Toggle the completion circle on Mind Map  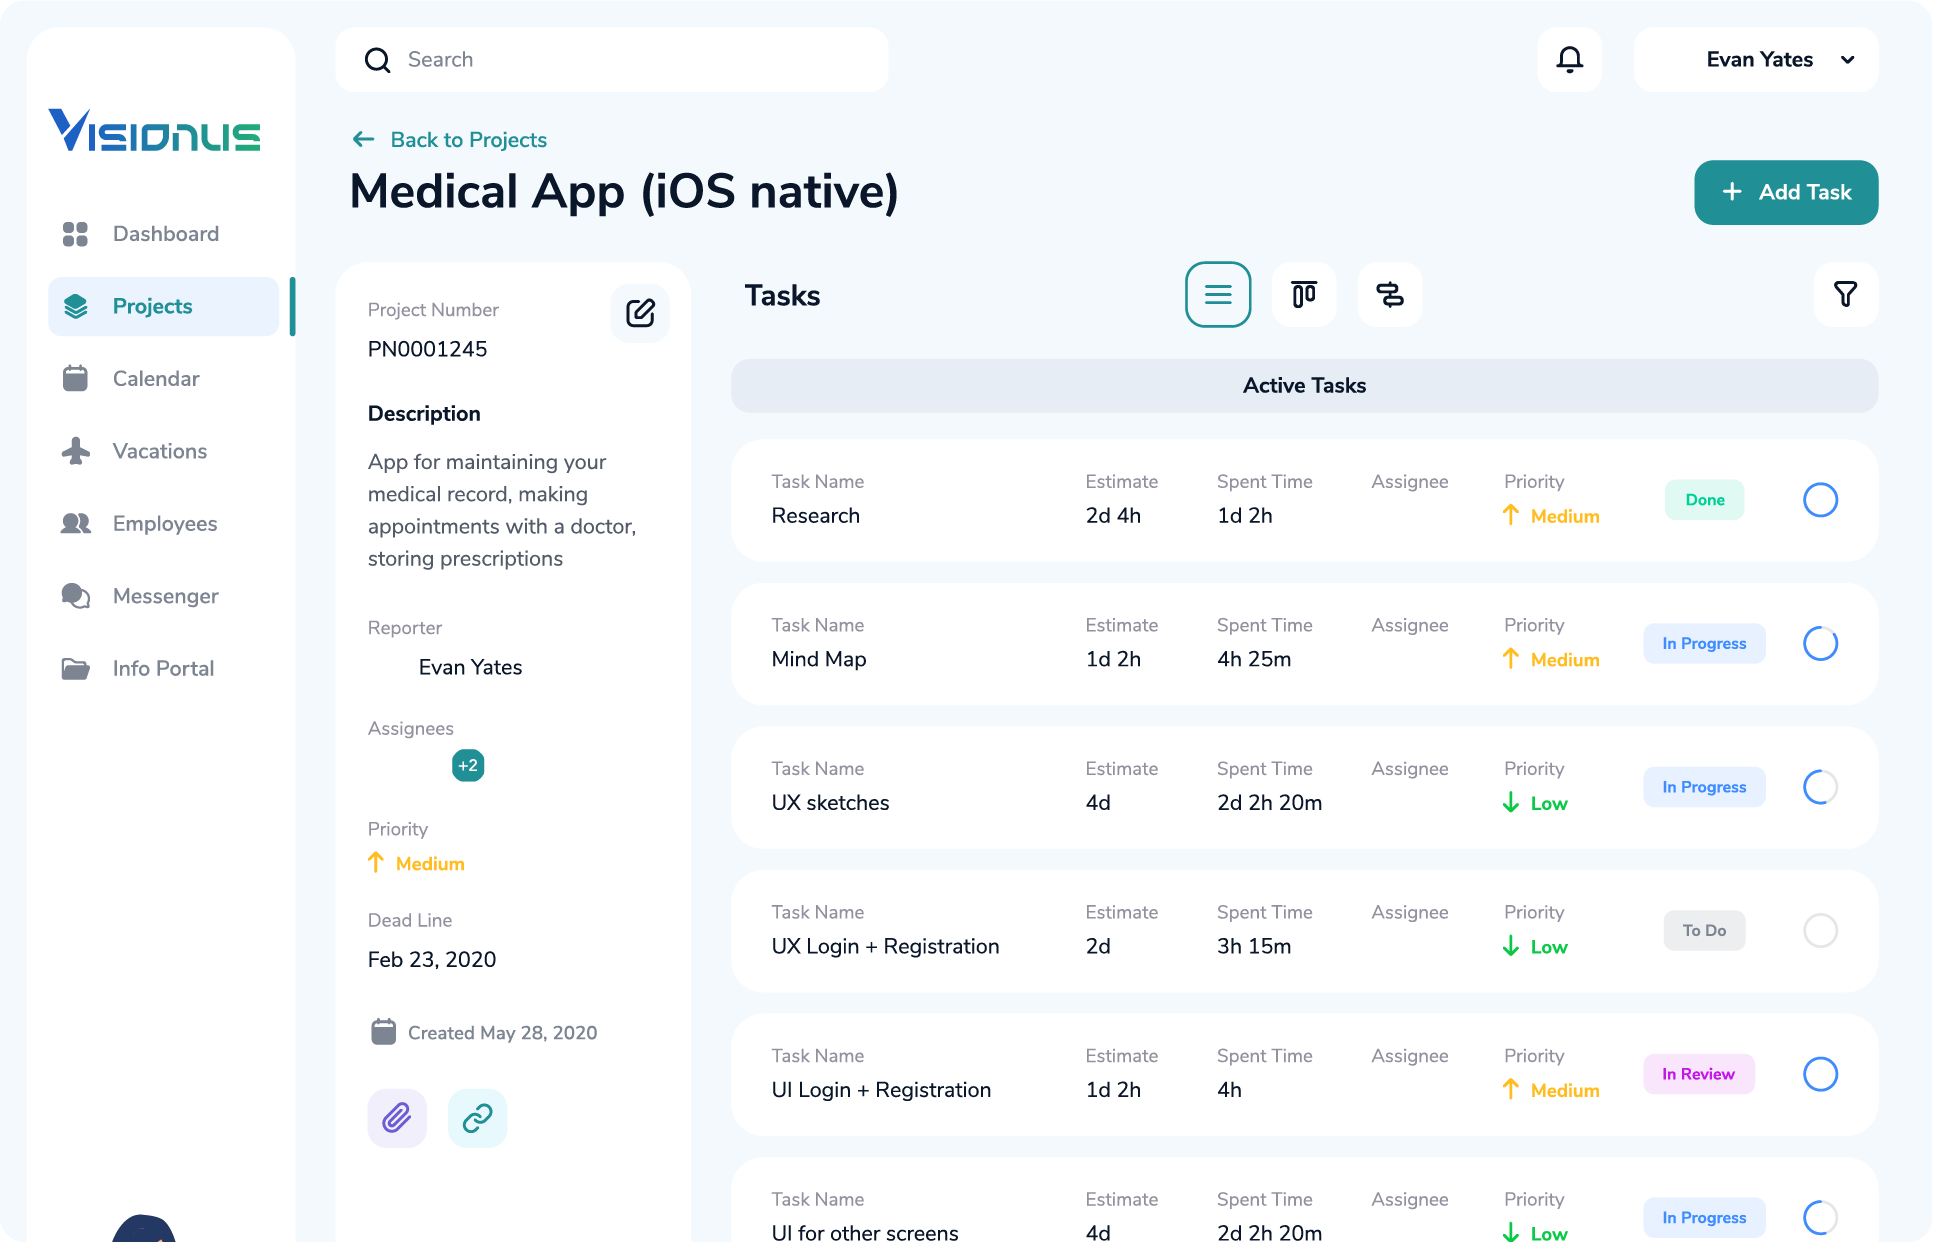point(1821,643)
